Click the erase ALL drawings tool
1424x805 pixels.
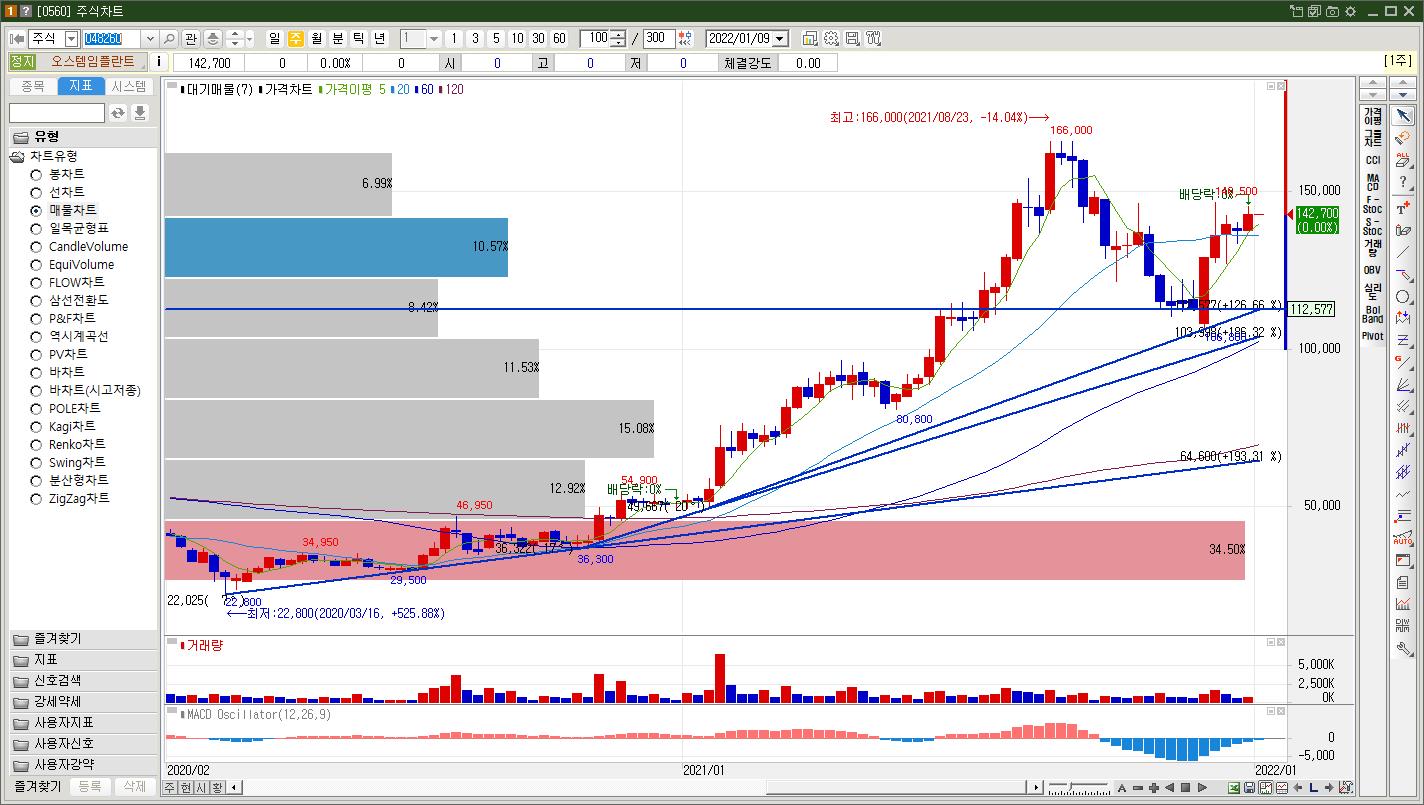click(1403, 159)
